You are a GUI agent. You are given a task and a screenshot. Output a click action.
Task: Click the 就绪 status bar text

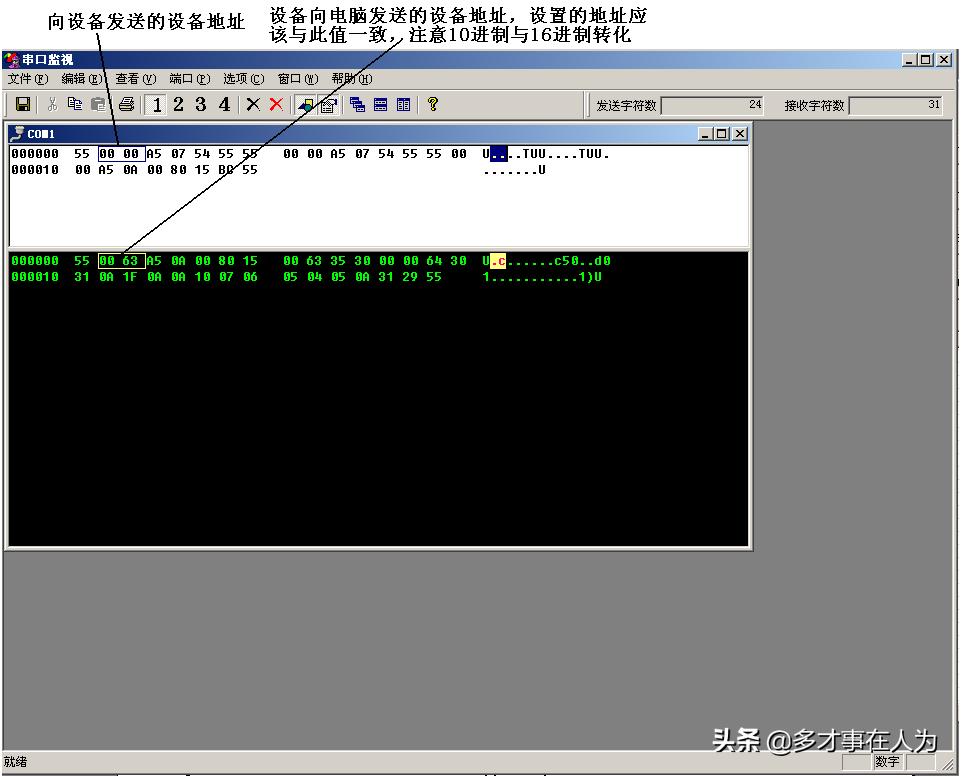(x=15, y=762)
